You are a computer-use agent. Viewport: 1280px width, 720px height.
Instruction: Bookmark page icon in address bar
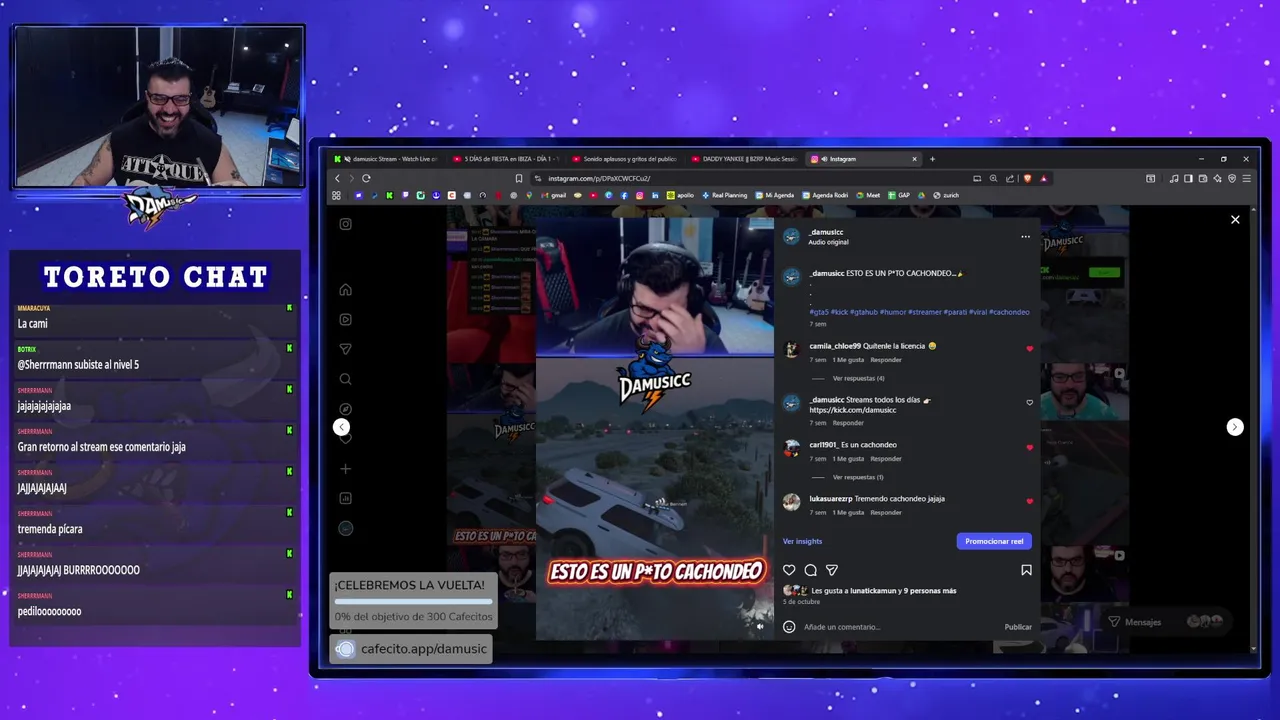pyautogui.click(x=518, y=178)
